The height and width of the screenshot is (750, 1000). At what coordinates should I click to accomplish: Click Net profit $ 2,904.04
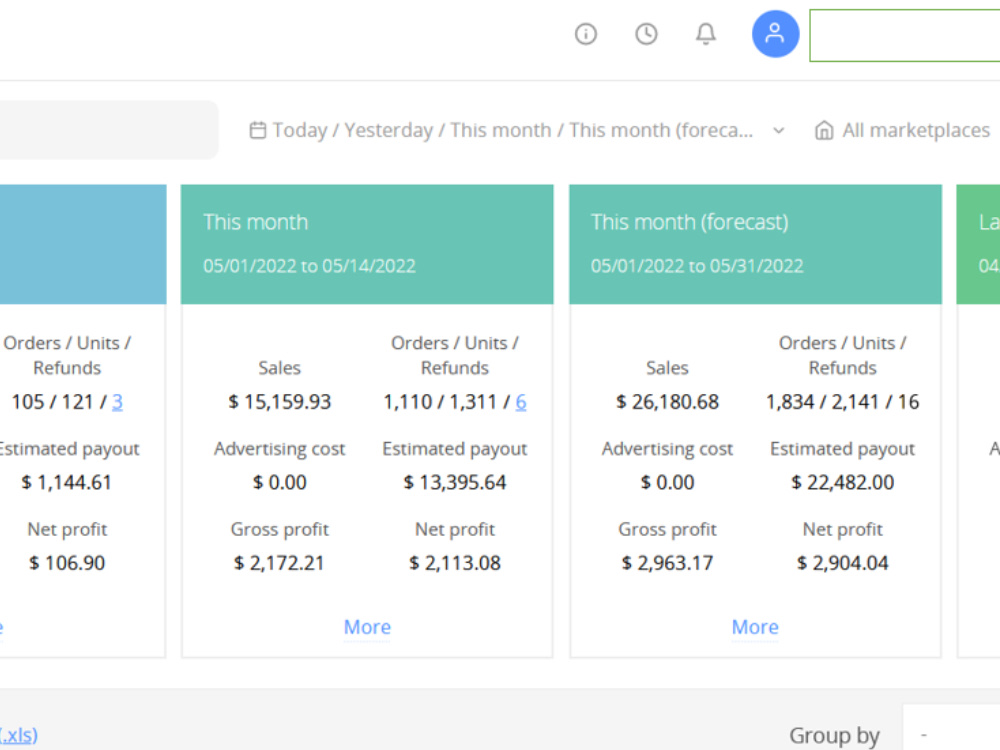pos(842,562)
